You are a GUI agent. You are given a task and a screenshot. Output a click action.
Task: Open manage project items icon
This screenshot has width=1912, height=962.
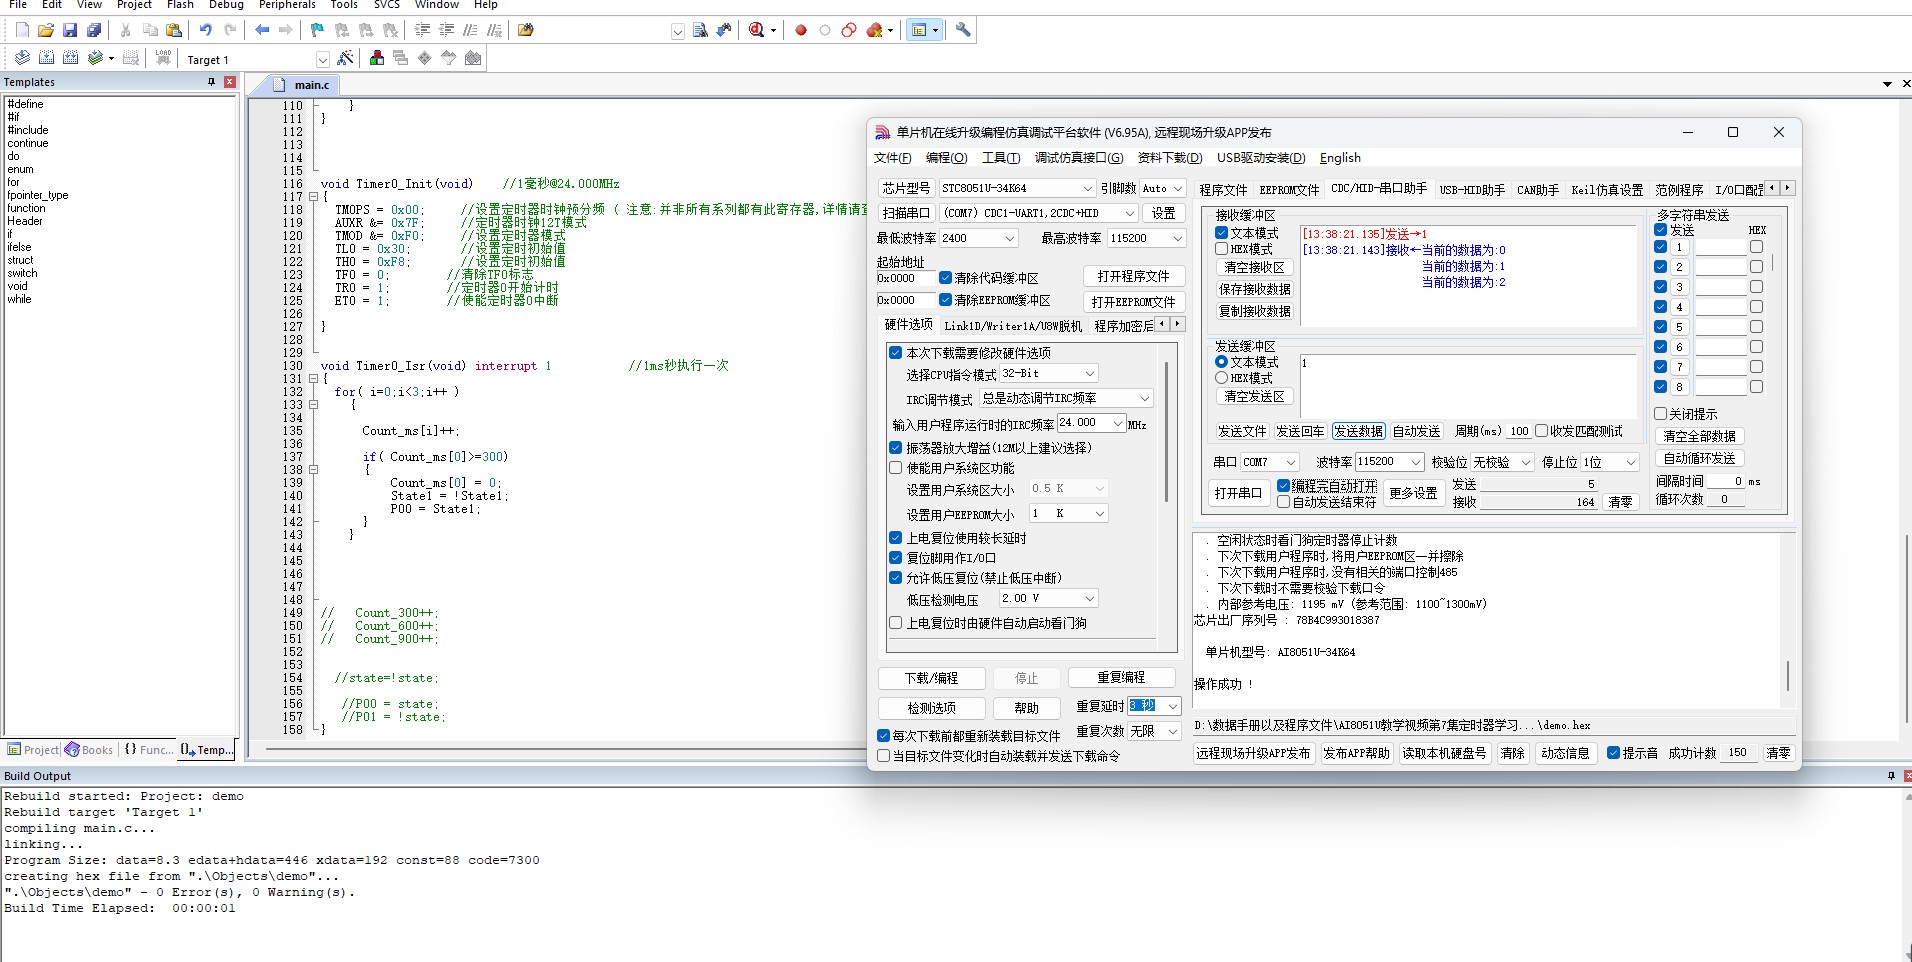tap(377, 58)
